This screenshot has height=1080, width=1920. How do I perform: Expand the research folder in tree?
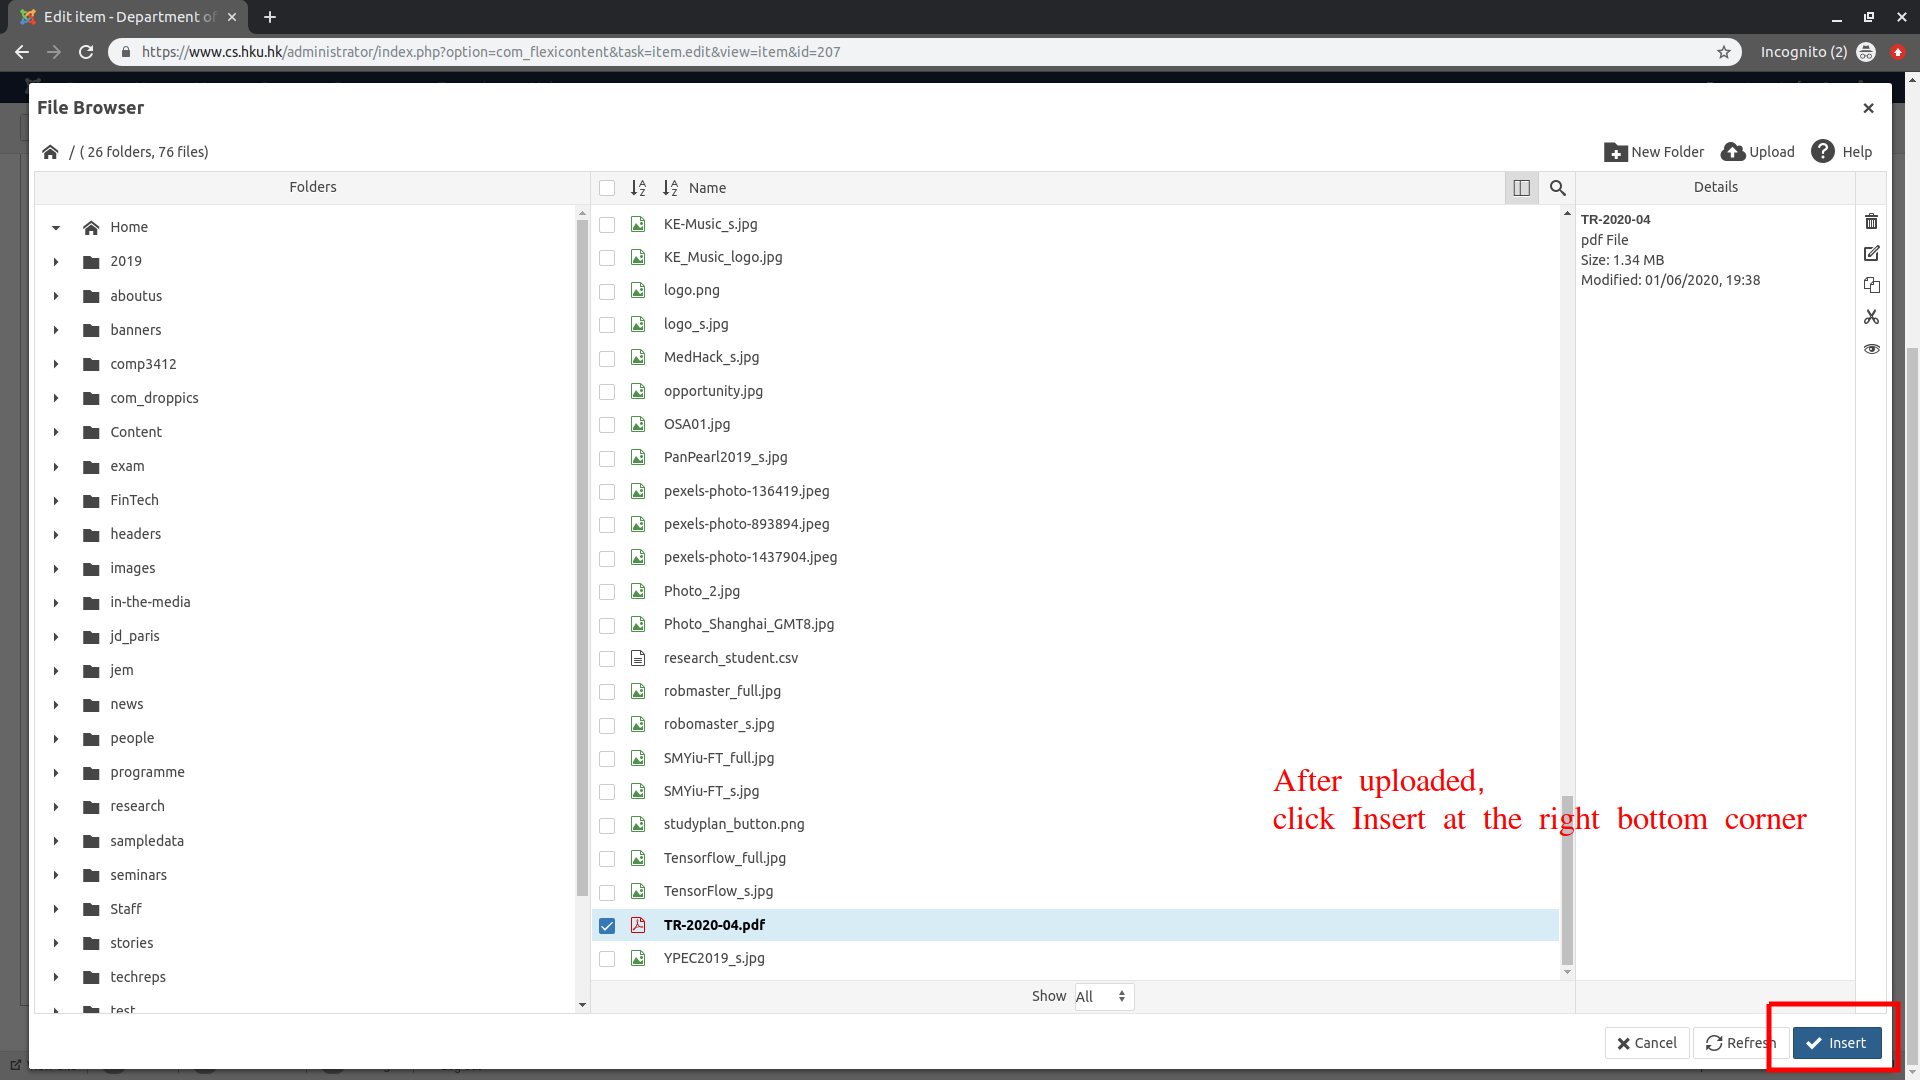54,806
